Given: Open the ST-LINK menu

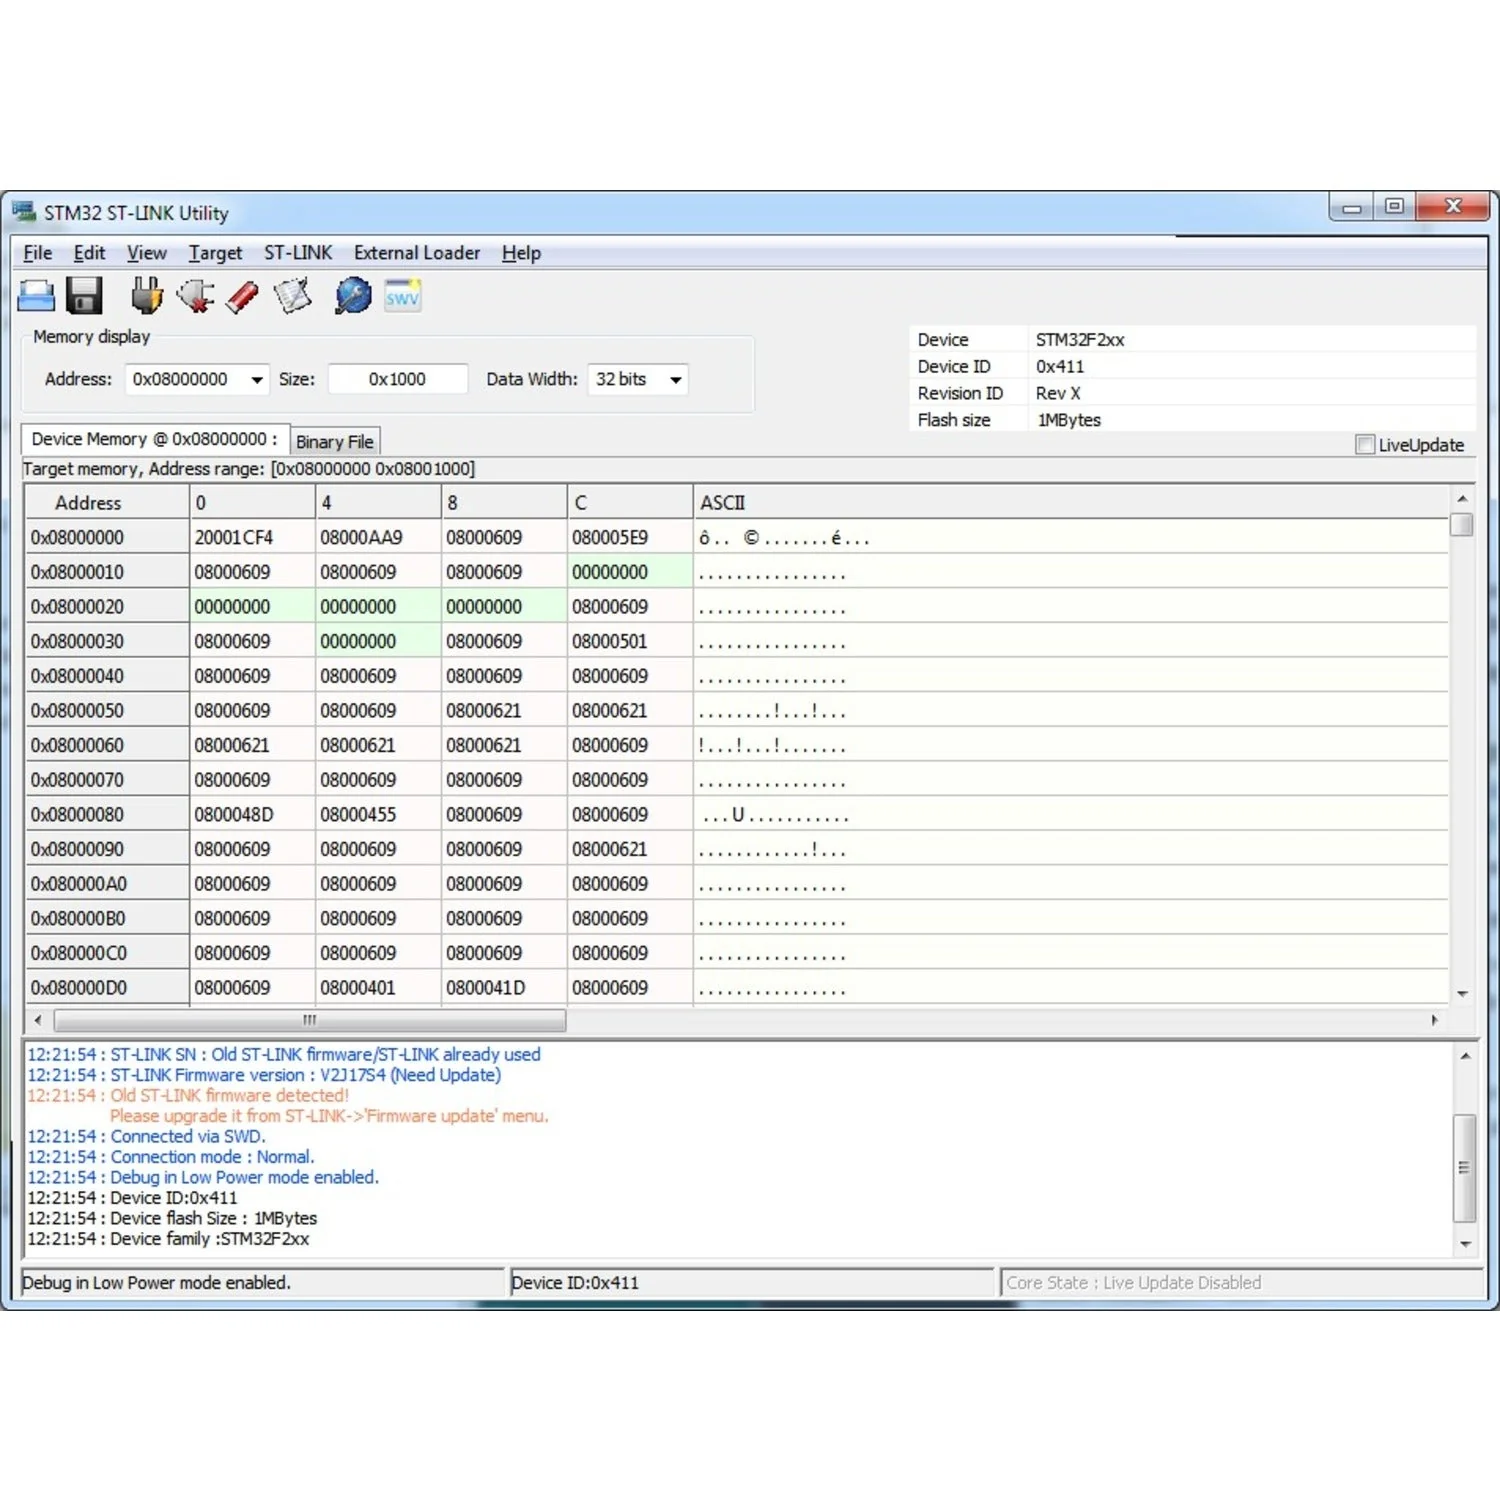Looking at the screenshot, I should [298, 253].
